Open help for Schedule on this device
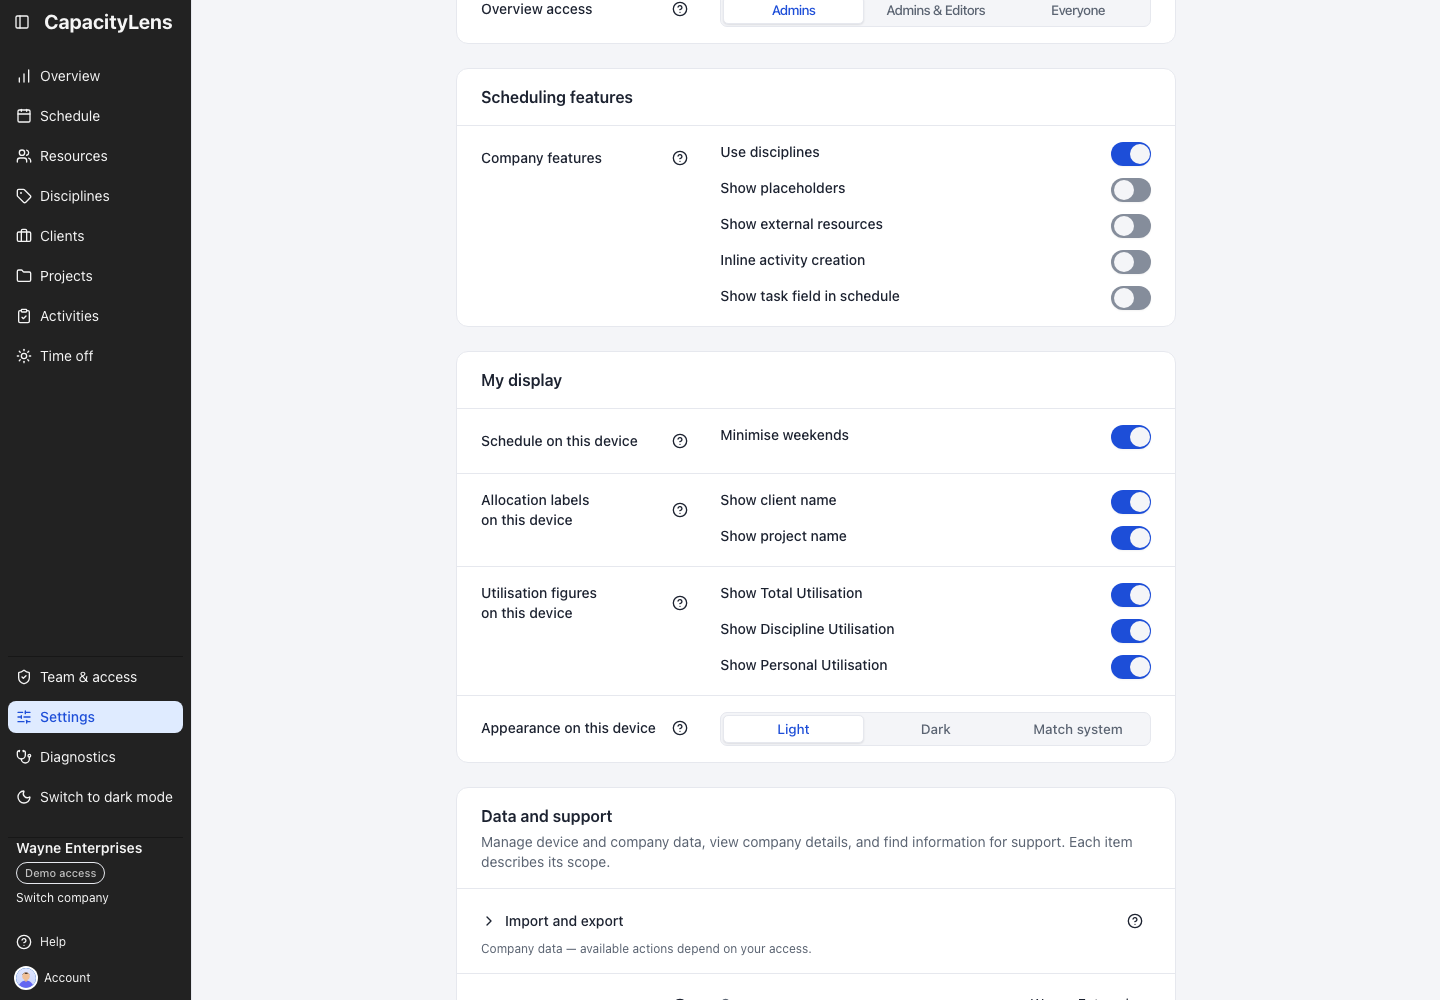 (x=680, y=441)
